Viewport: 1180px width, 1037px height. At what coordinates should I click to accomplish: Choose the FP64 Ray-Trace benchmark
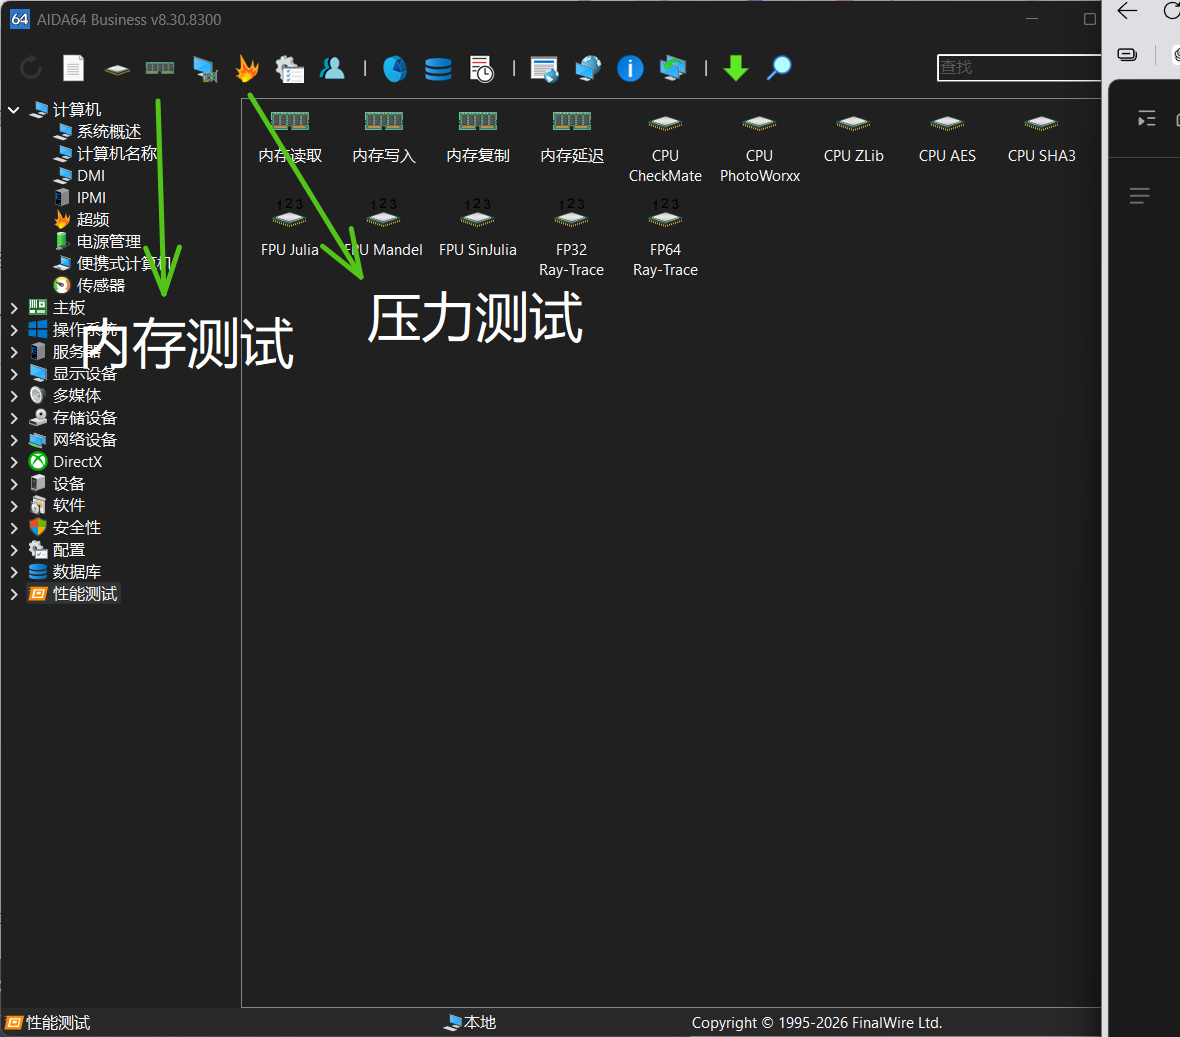point(665,239)
